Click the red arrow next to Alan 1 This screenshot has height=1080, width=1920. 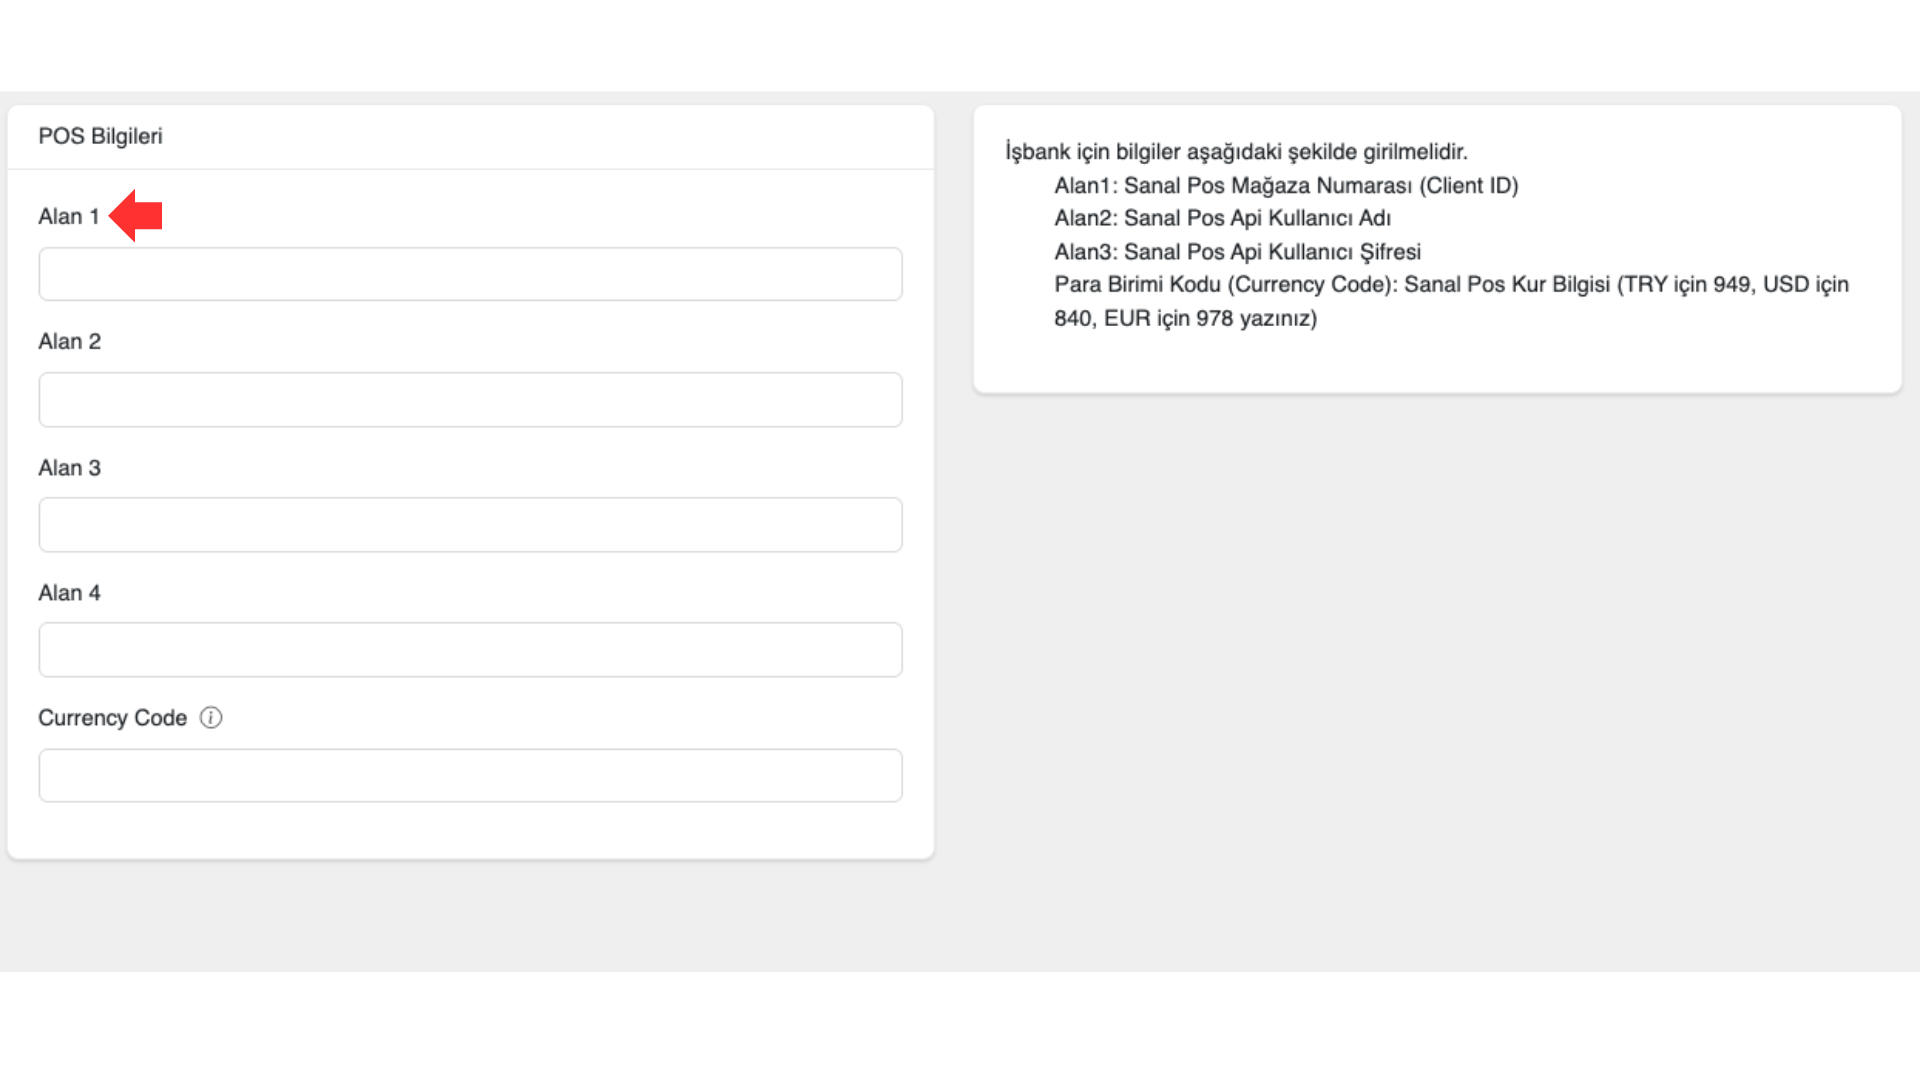pyautogui.click(x=136, y=216)
